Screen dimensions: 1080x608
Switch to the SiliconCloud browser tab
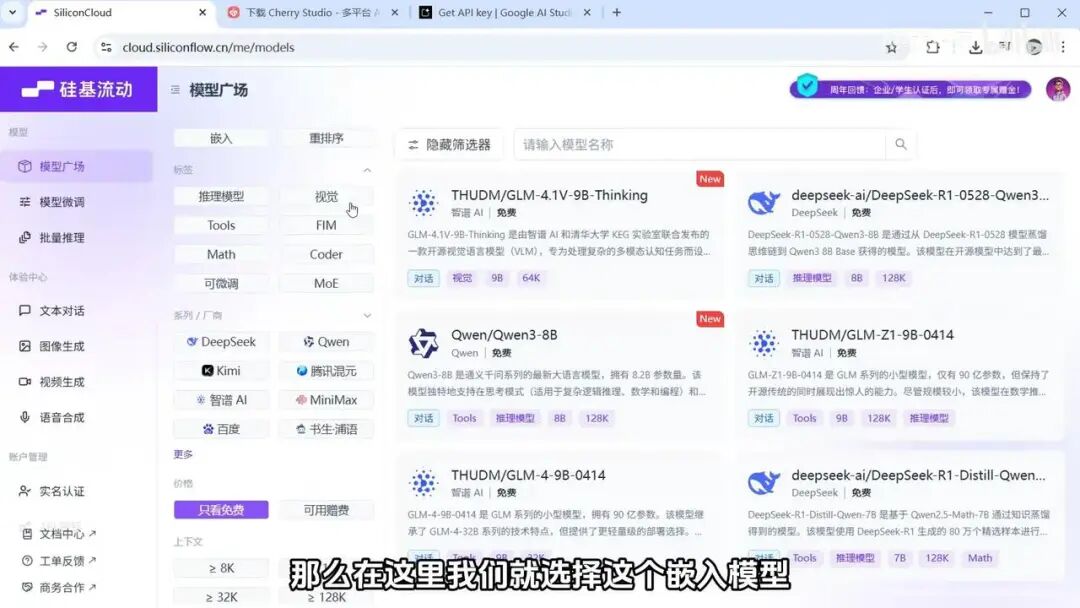point(121,12)
